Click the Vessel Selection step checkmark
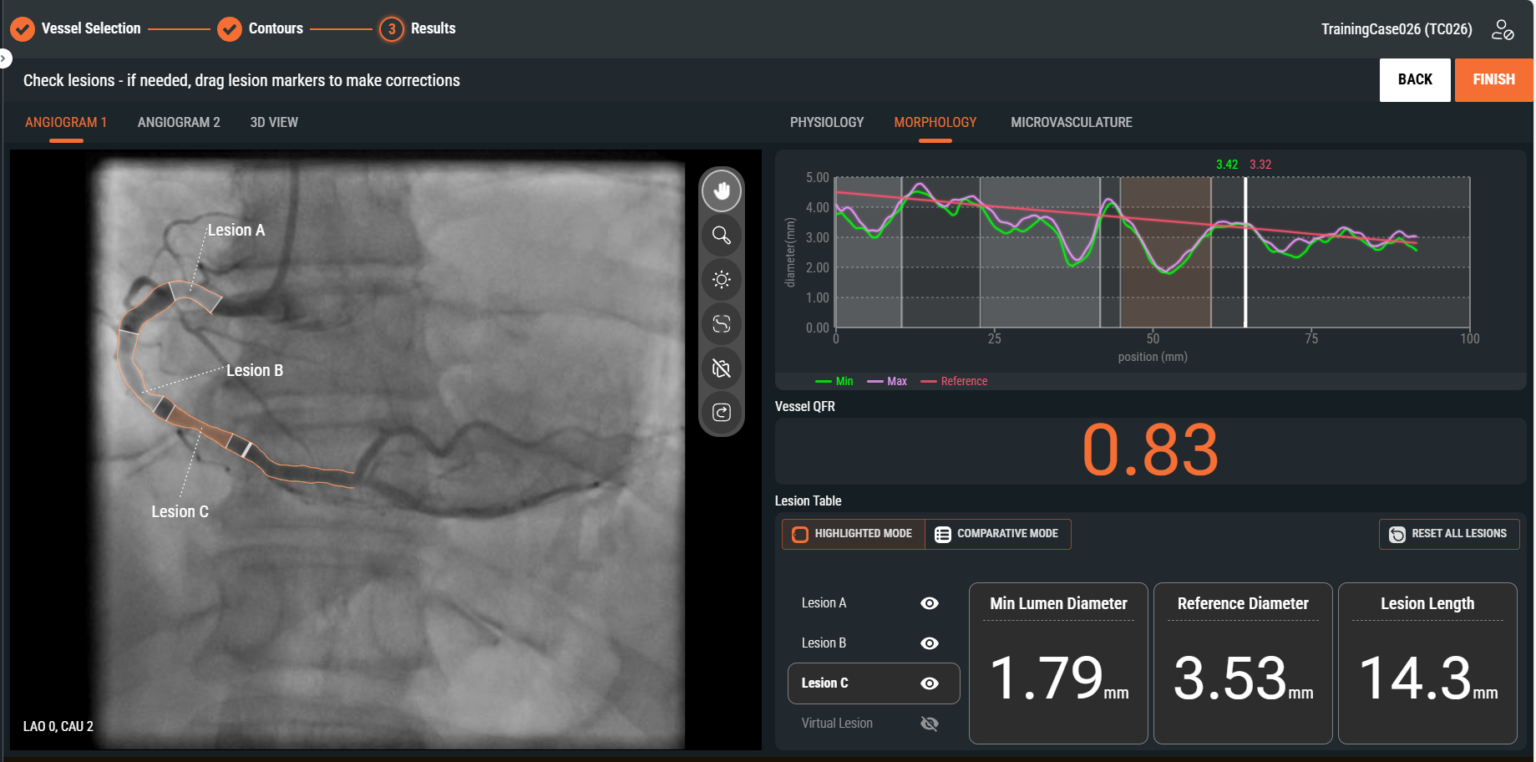This screenshot has width=1536, height=762. click(22, 29)
